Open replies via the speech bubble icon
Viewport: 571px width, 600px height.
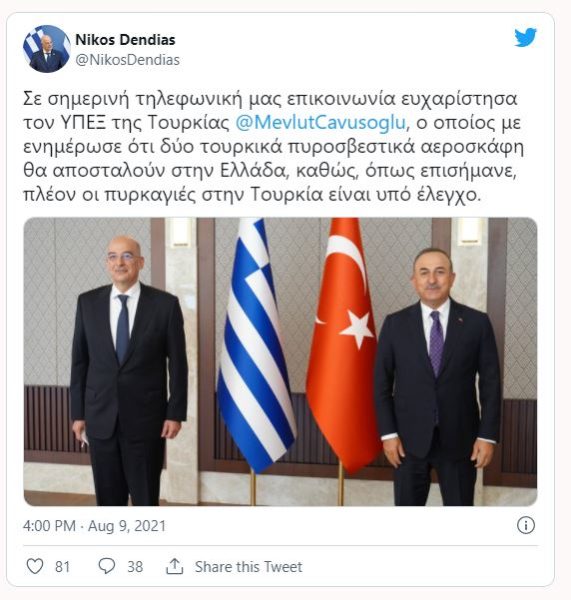[x=107, y=566]
